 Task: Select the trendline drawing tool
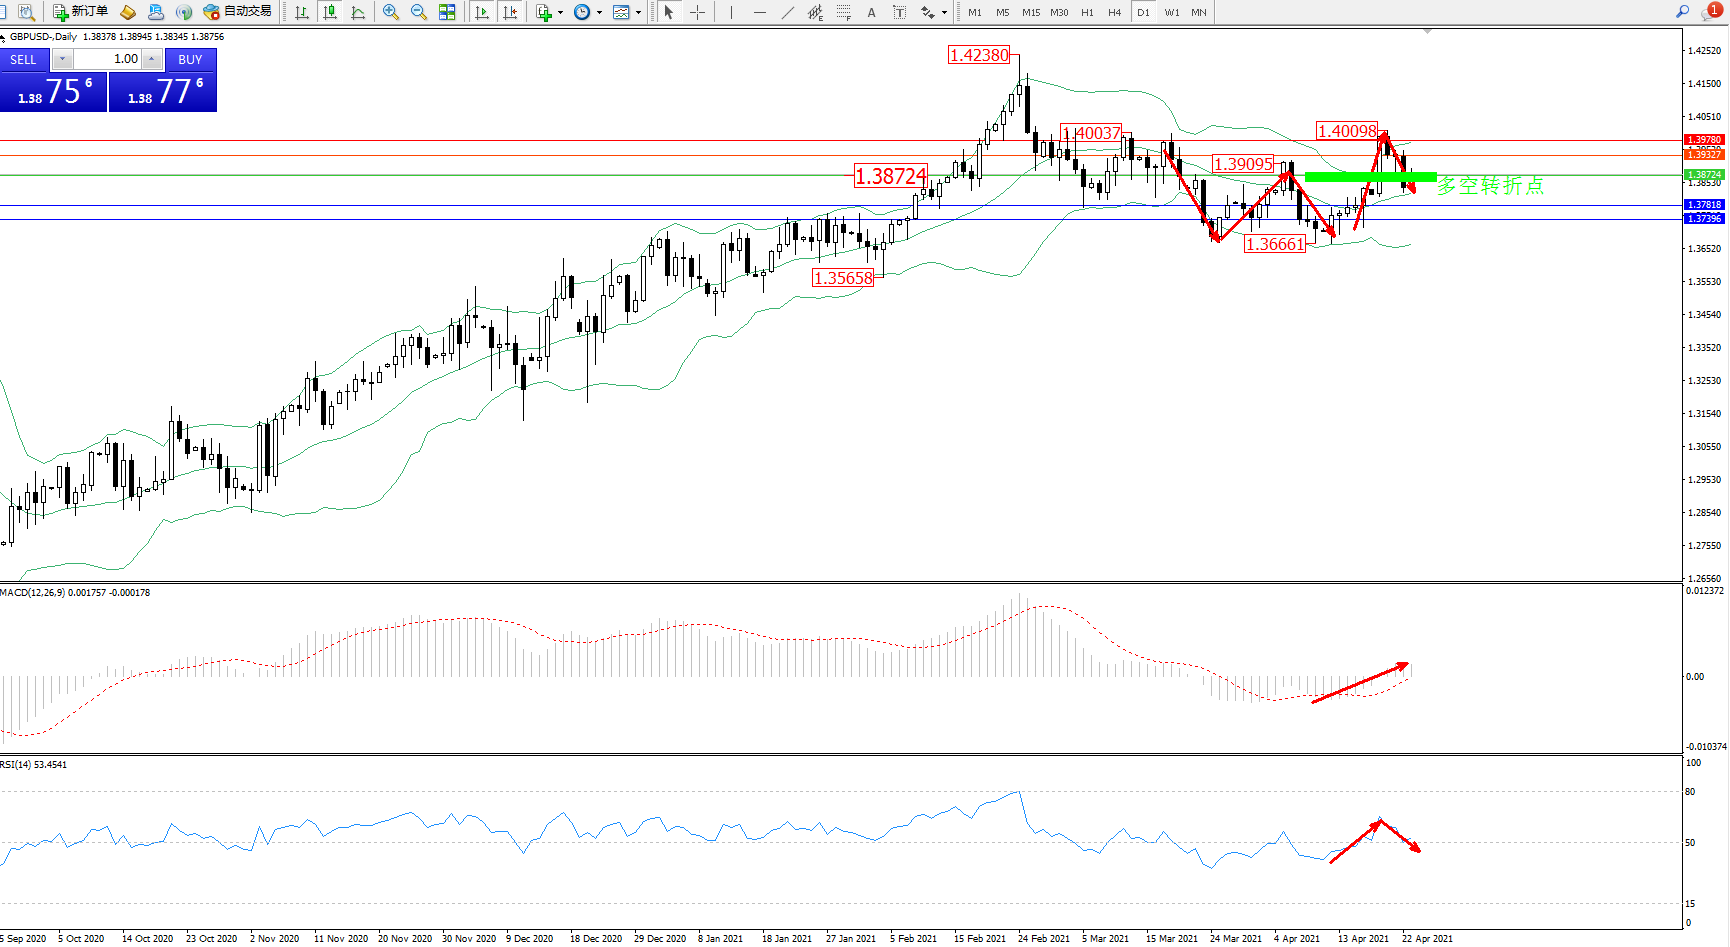[x=788, y=12]
